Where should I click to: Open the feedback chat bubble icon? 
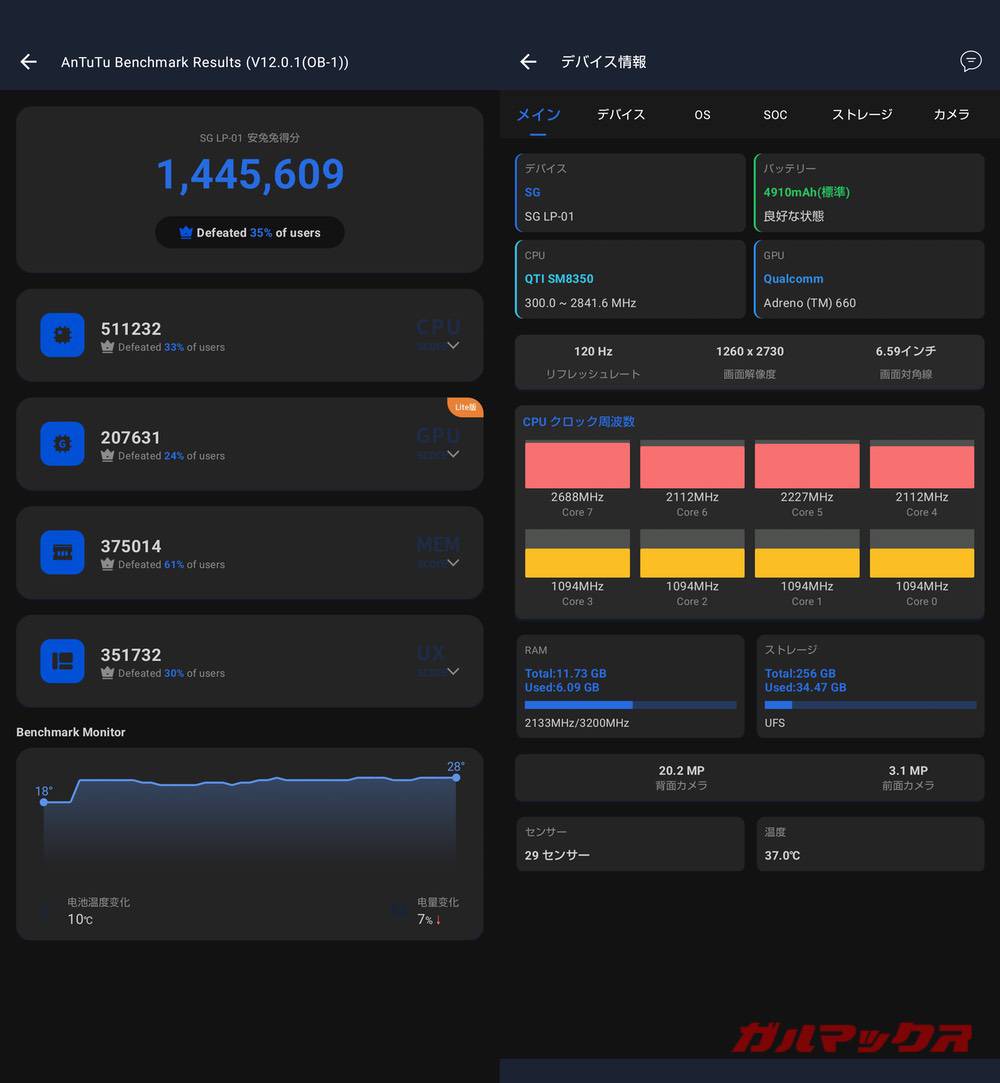tap(970, 61)
